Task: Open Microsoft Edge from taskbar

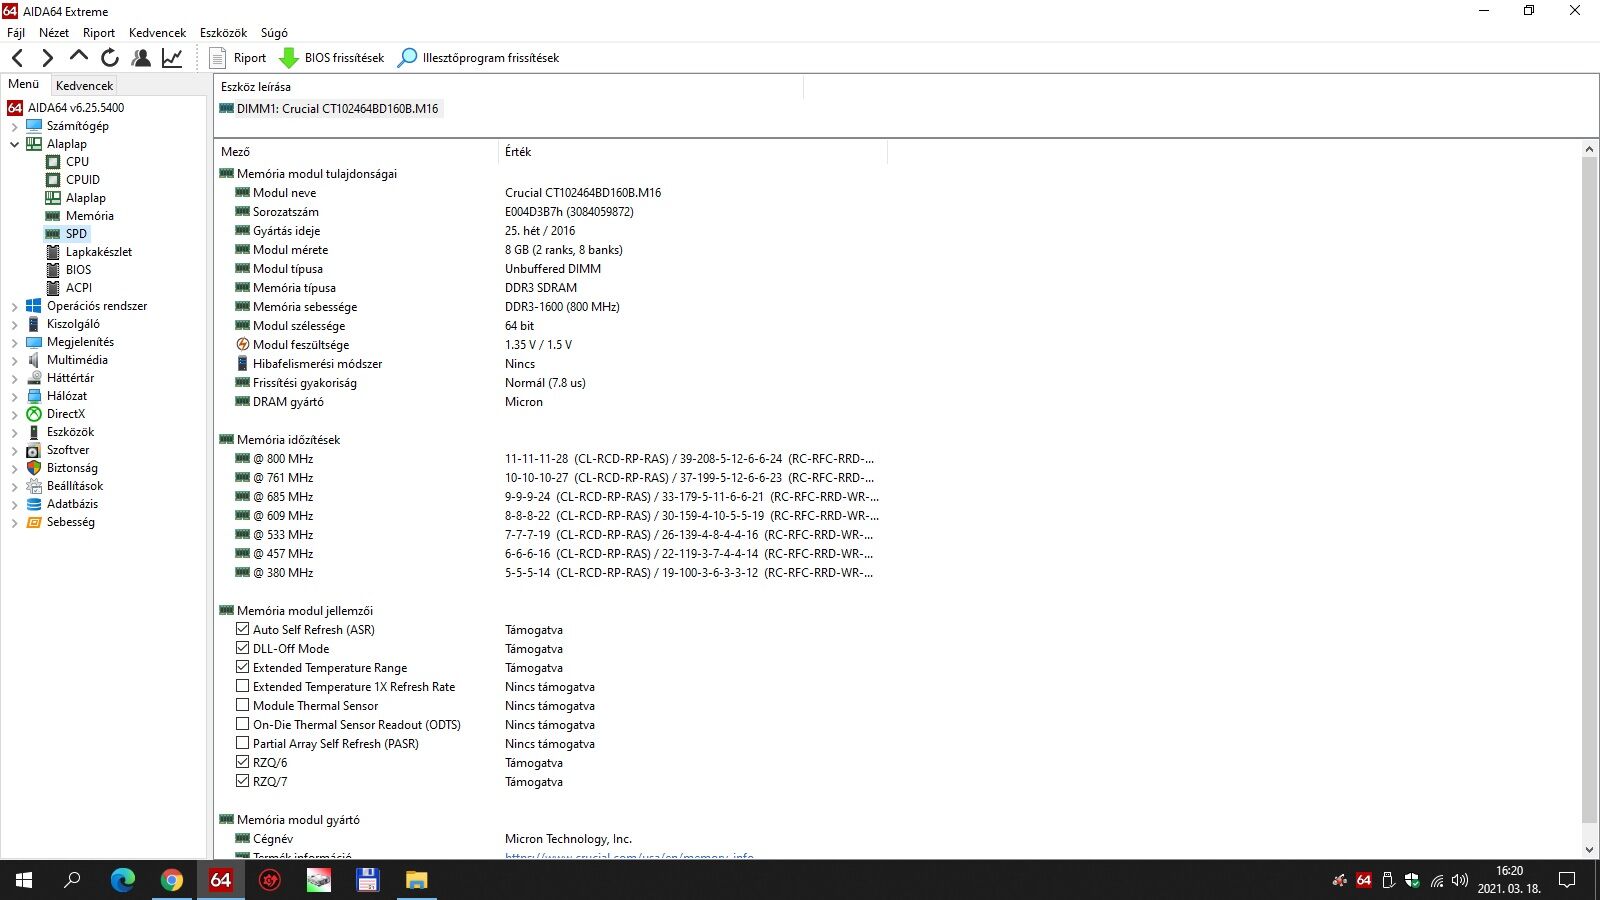Action: point(122,880)
